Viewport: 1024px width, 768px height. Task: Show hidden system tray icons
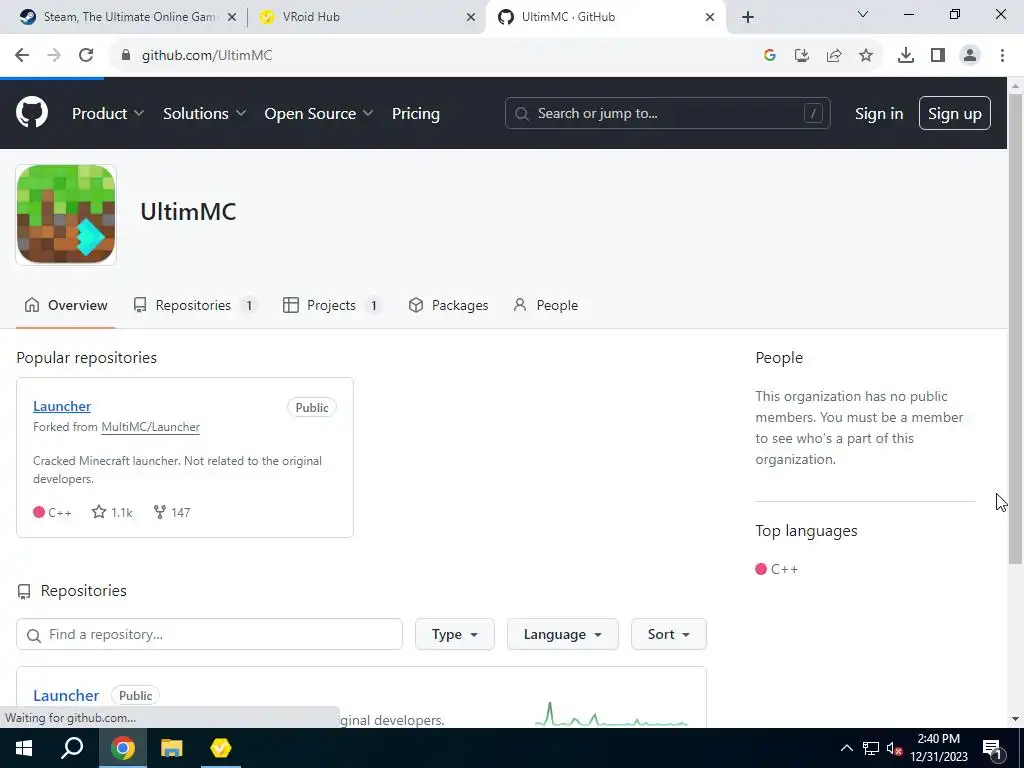[x=846, y=748]
